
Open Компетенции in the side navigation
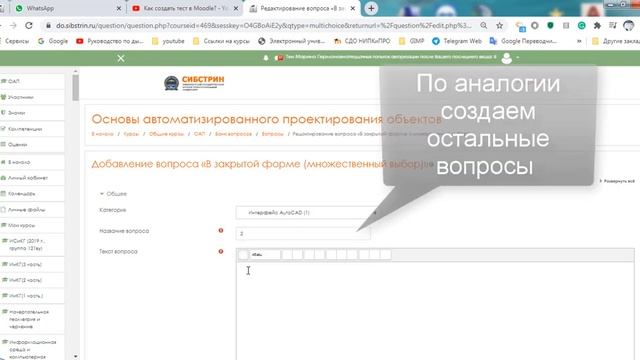coord(32,129)
